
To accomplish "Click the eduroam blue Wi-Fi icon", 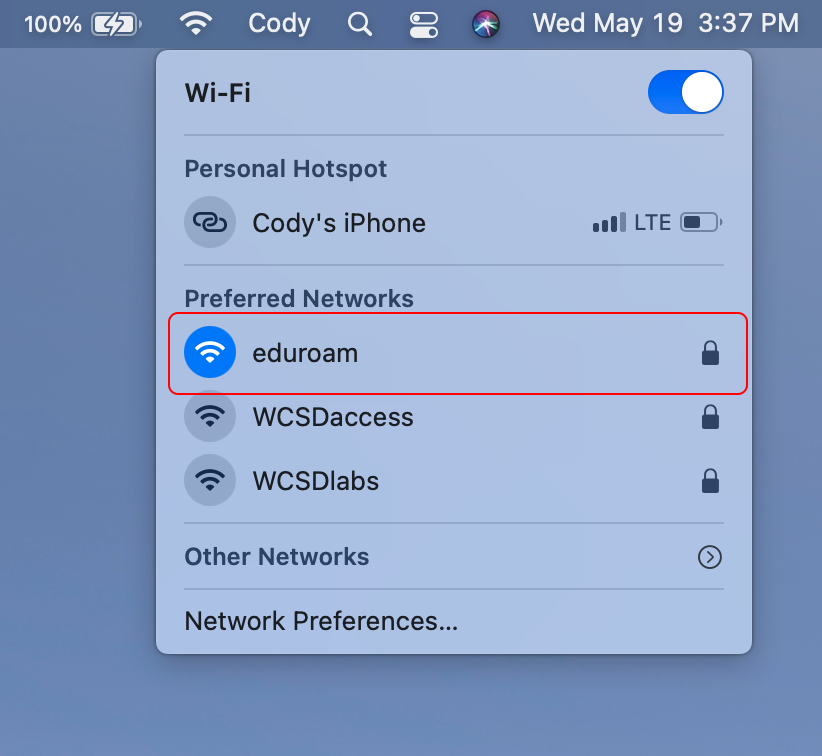I will tap(210, 352).
